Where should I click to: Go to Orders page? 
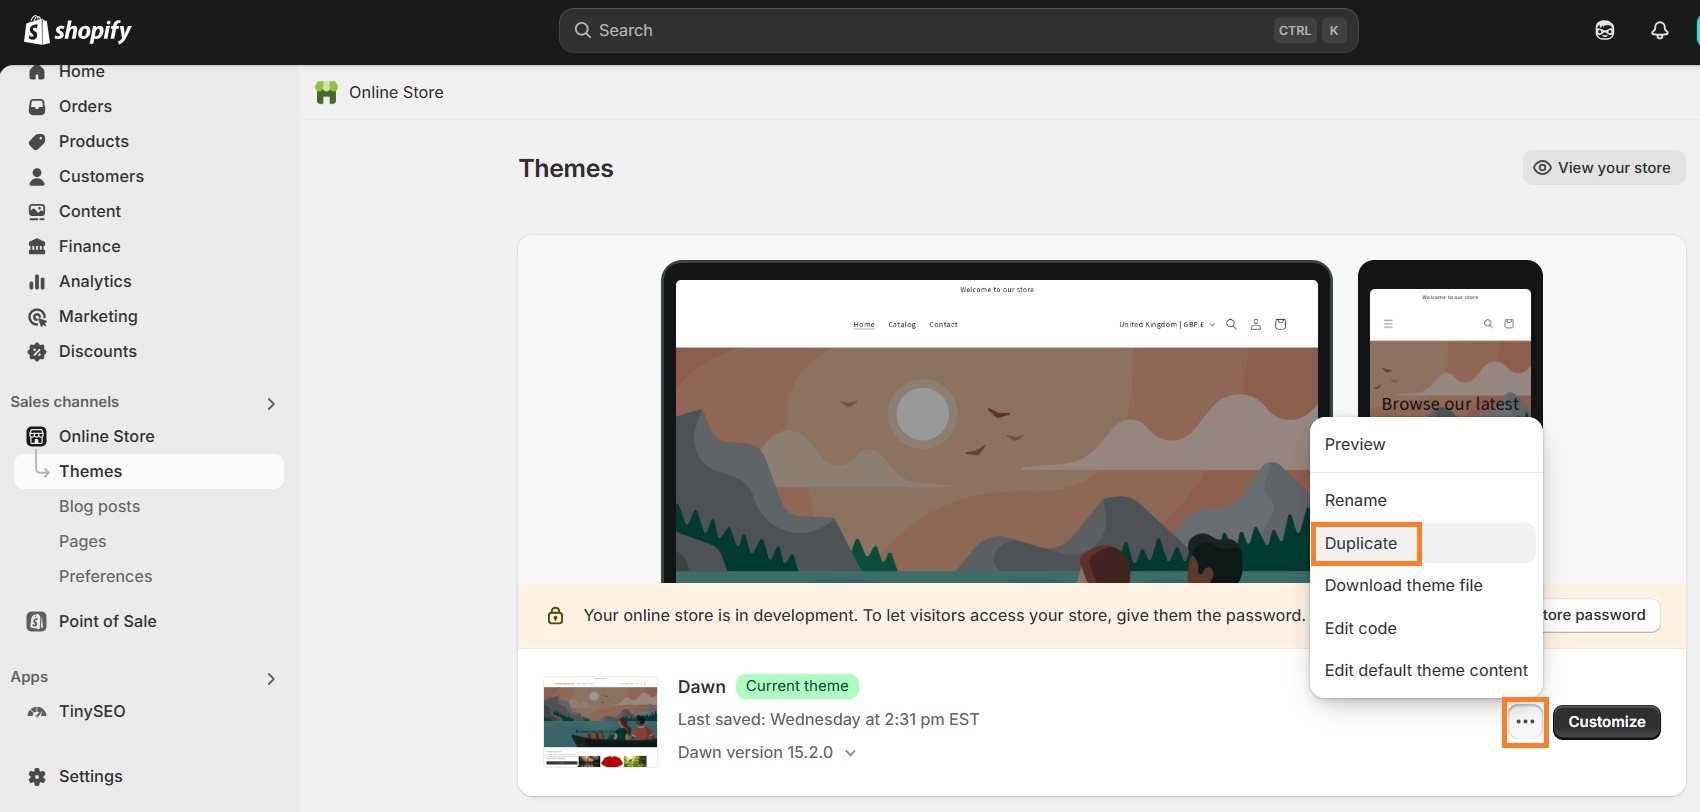tap(85, 106)
